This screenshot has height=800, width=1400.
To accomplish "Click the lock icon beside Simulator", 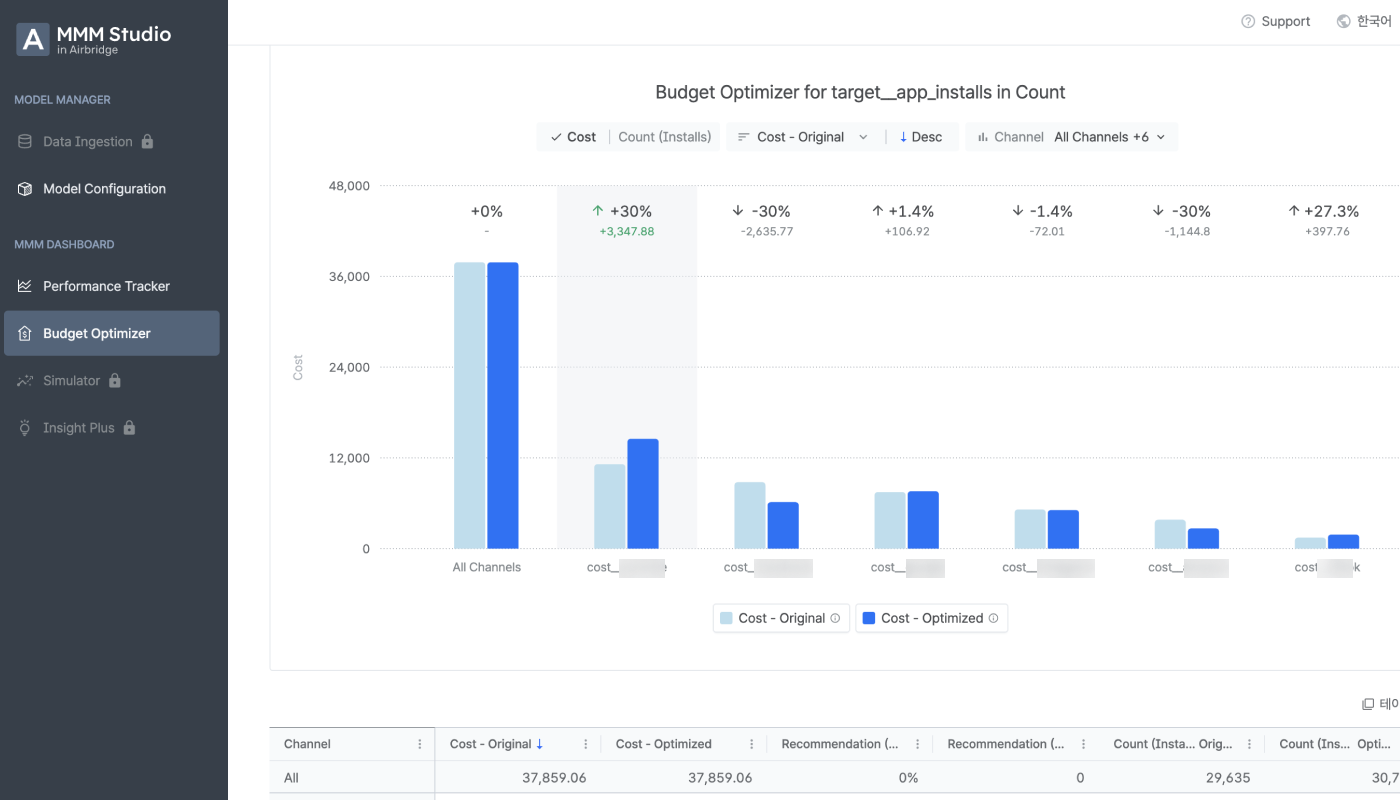I will [115, 380].
